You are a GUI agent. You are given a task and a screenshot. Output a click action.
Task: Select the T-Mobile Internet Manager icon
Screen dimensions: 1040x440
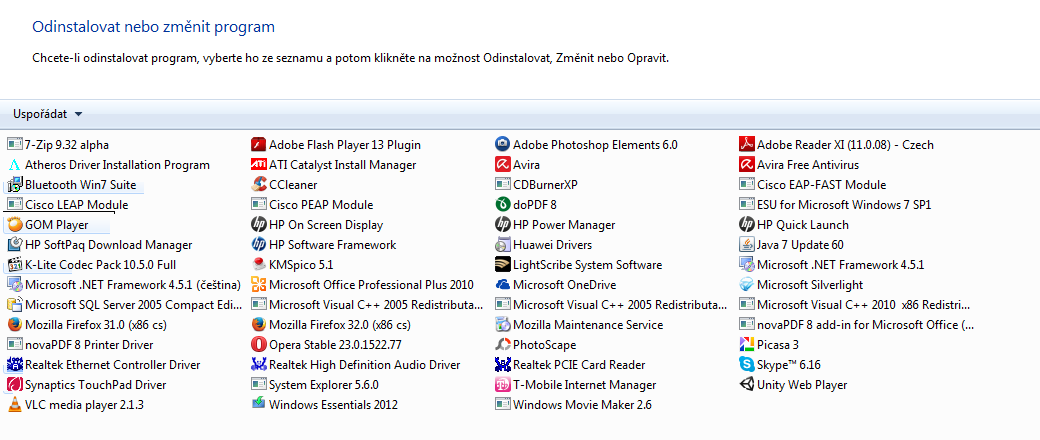point(503,385)
